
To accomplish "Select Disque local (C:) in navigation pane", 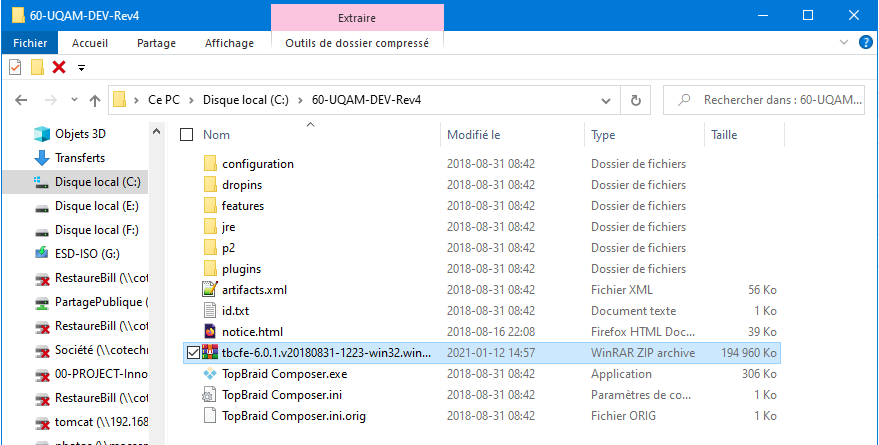I will point(75,182).
